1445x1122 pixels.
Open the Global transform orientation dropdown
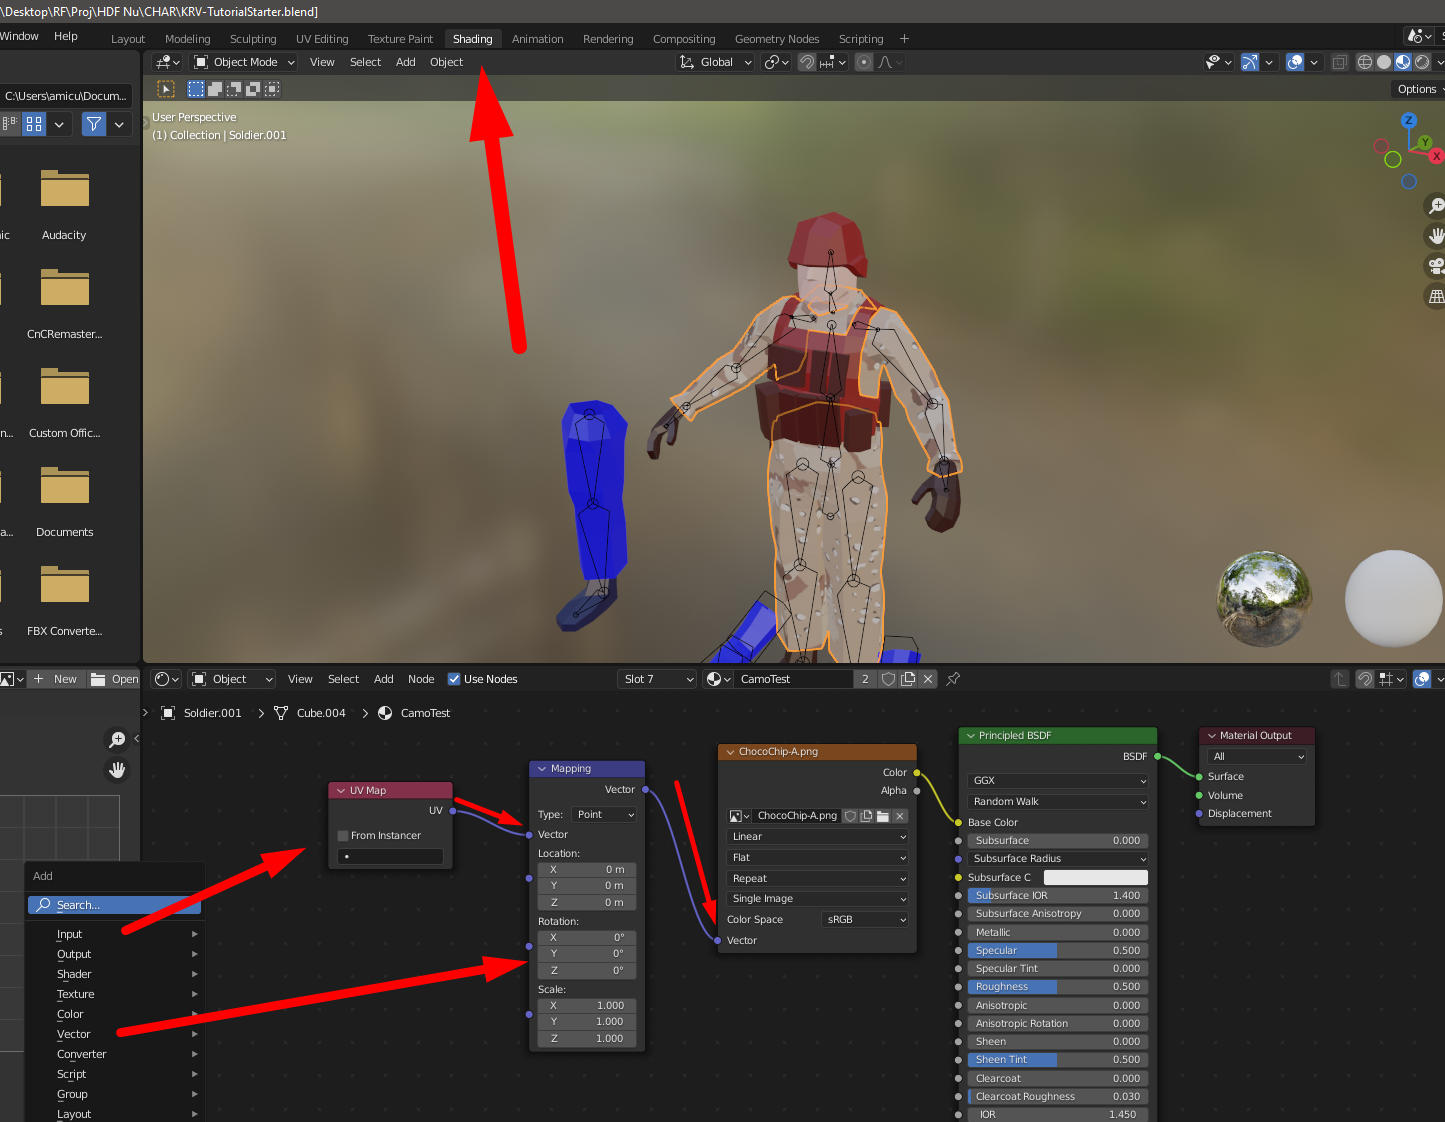coord(715,62)
